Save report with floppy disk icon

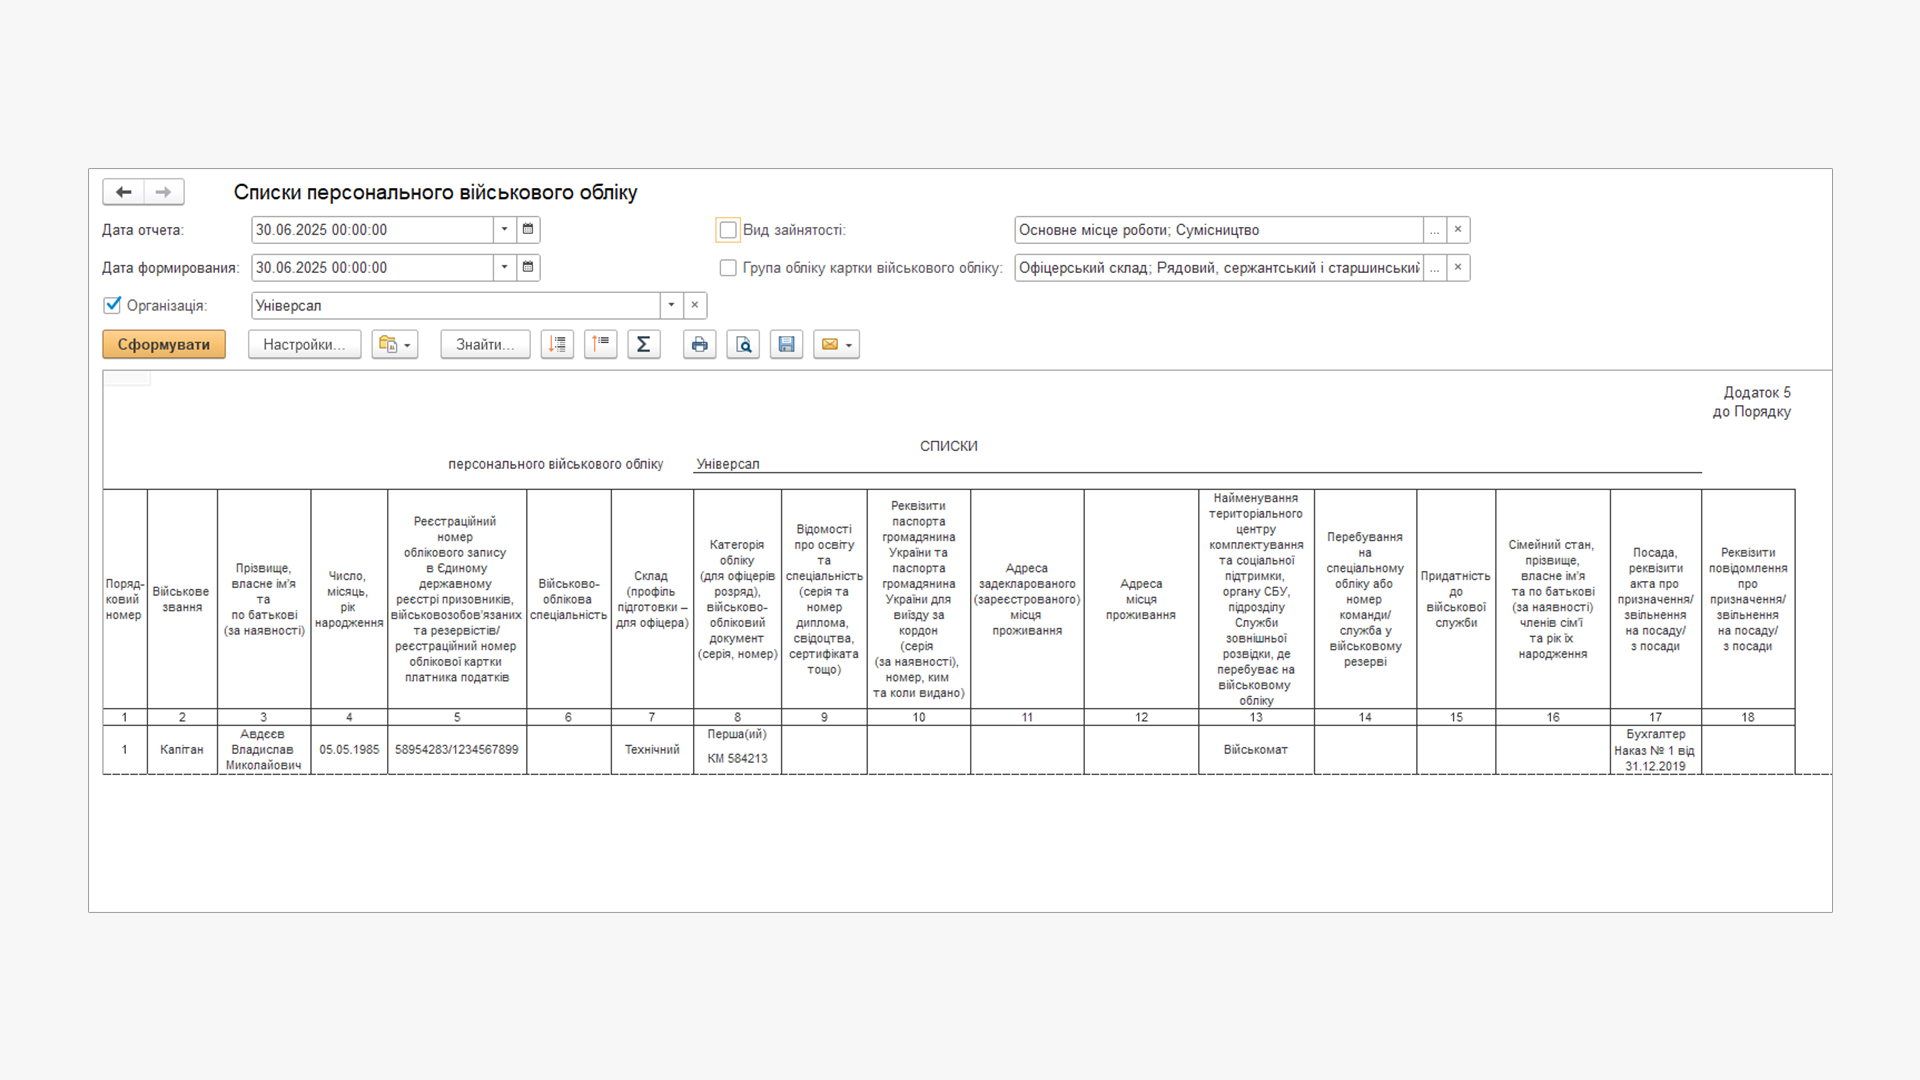(x=786, y=345)
